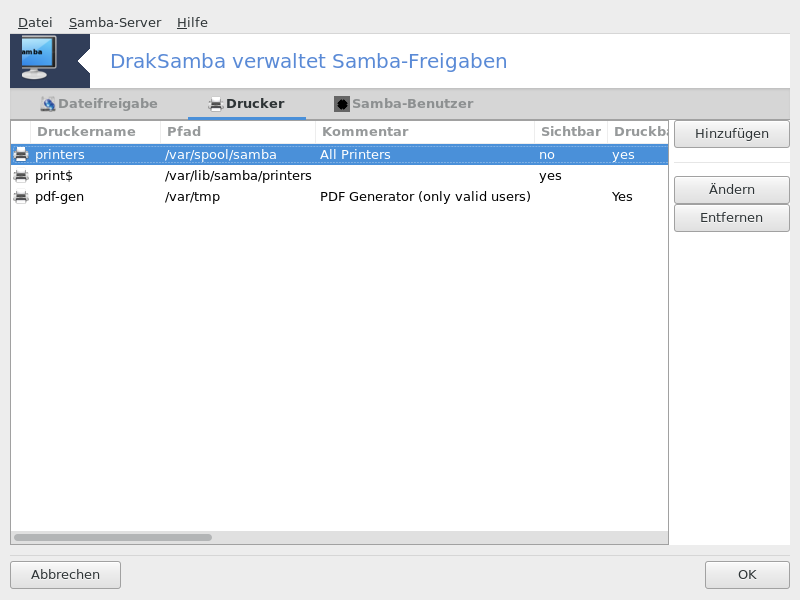Image resolution: width=800 pixels, height=600 pixels.
Task: Confirm with the OK button
Action: (x=747, y=574)
